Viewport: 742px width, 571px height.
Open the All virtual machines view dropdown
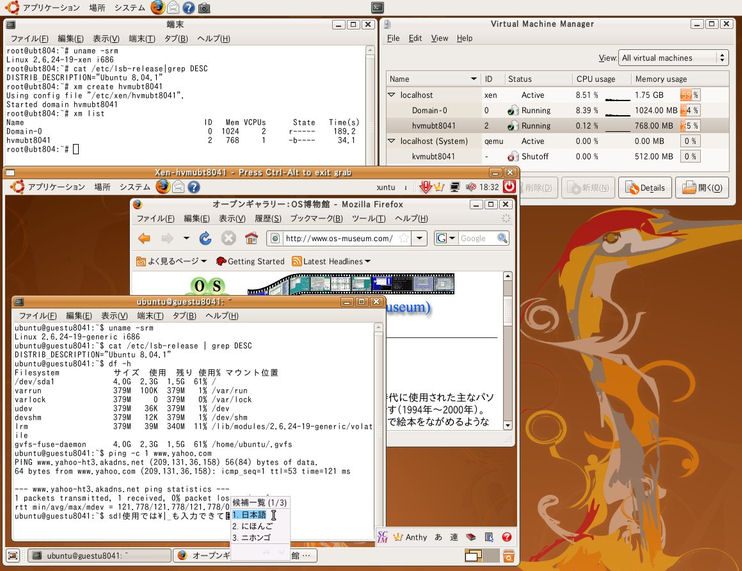673,58
